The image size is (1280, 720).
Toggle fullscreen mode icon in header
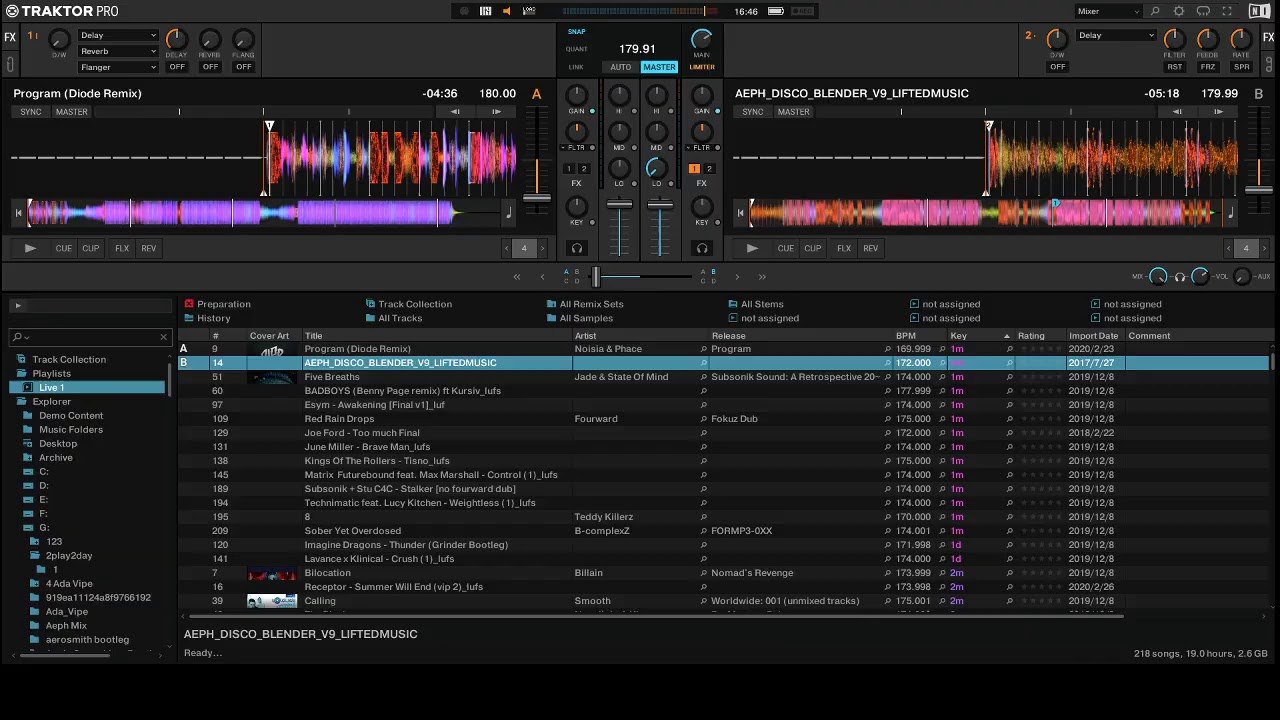tap(1227, 11)
